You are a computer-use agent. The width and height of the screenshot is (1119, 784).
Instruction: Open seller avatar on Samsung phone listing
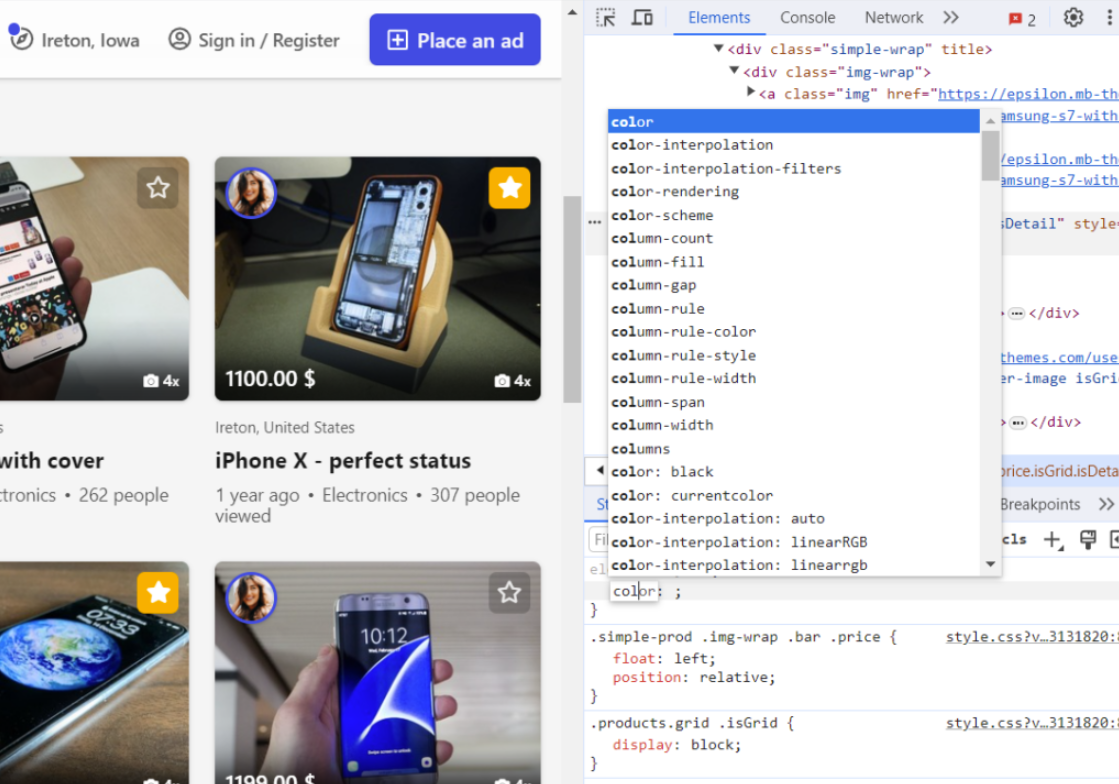coord(250,597)
